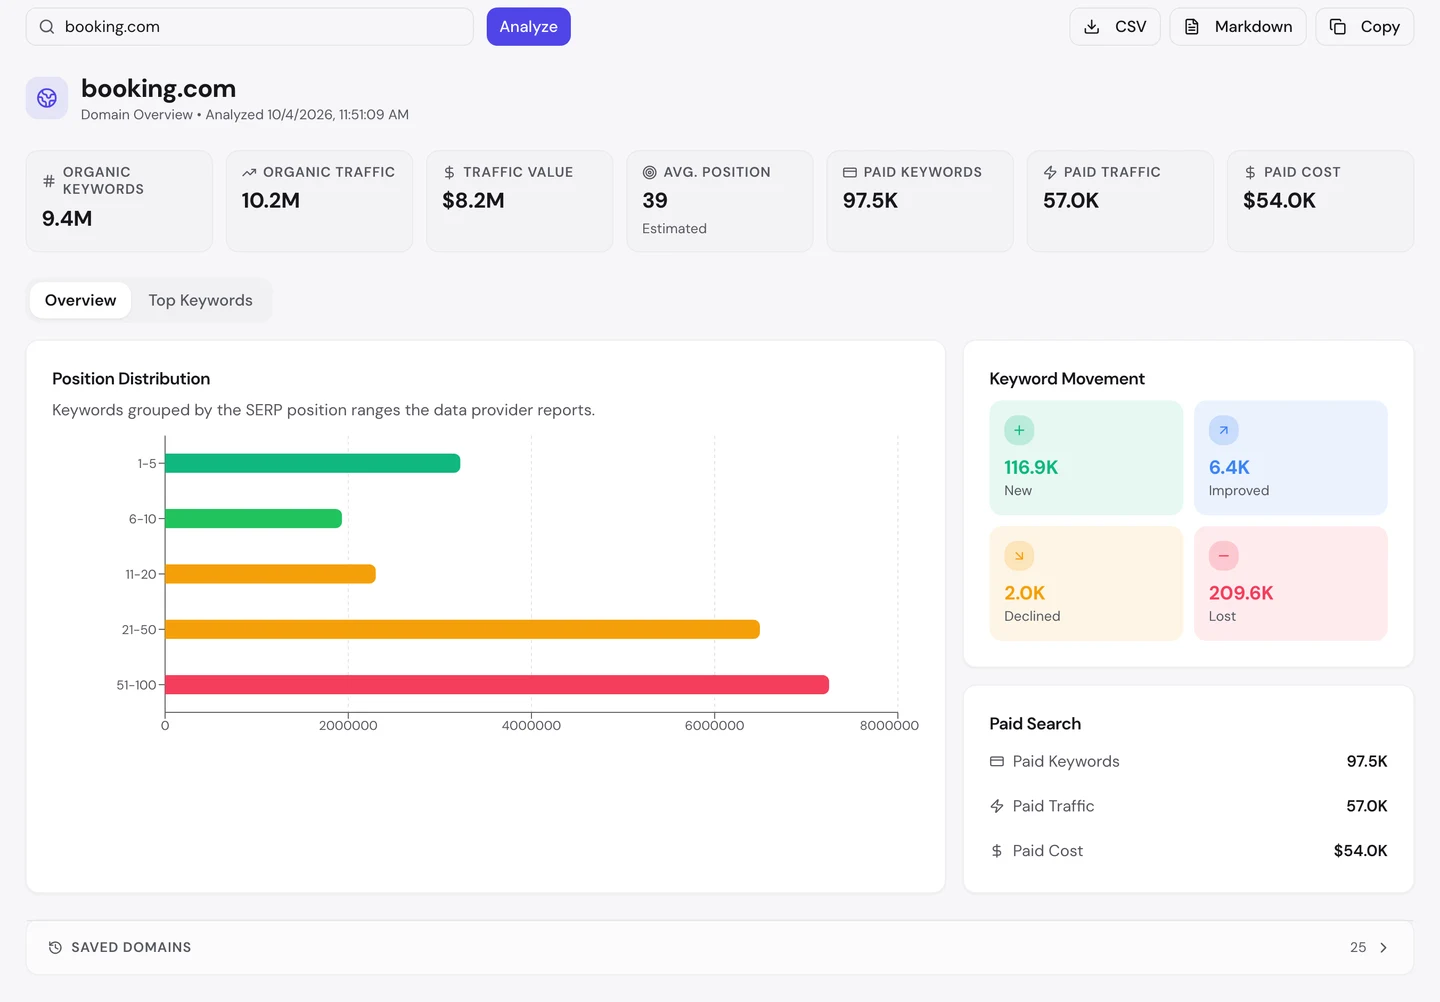Click the 2.0K Declined keywords value

point(1024,593)
